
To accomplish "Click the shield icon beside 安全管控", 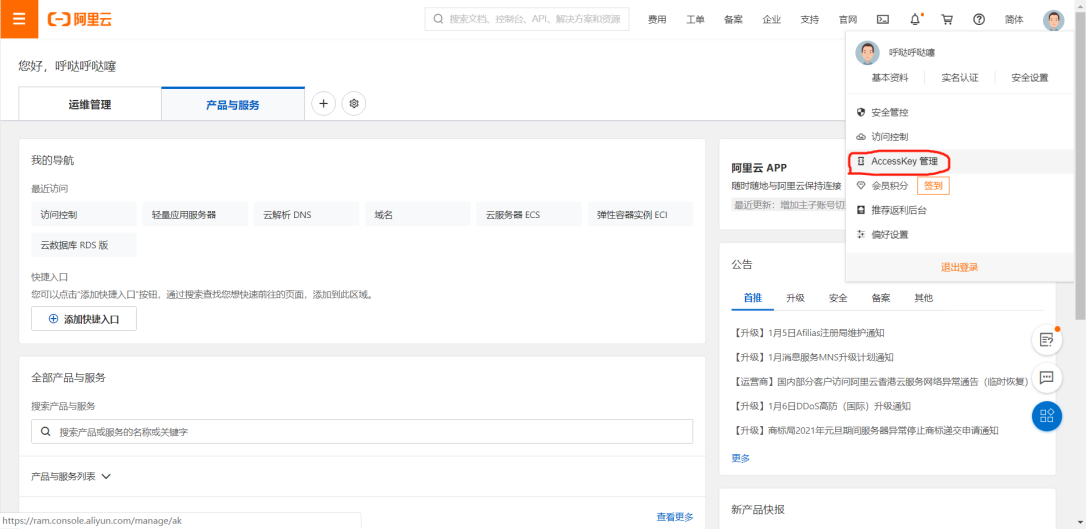I will [861, 112].
